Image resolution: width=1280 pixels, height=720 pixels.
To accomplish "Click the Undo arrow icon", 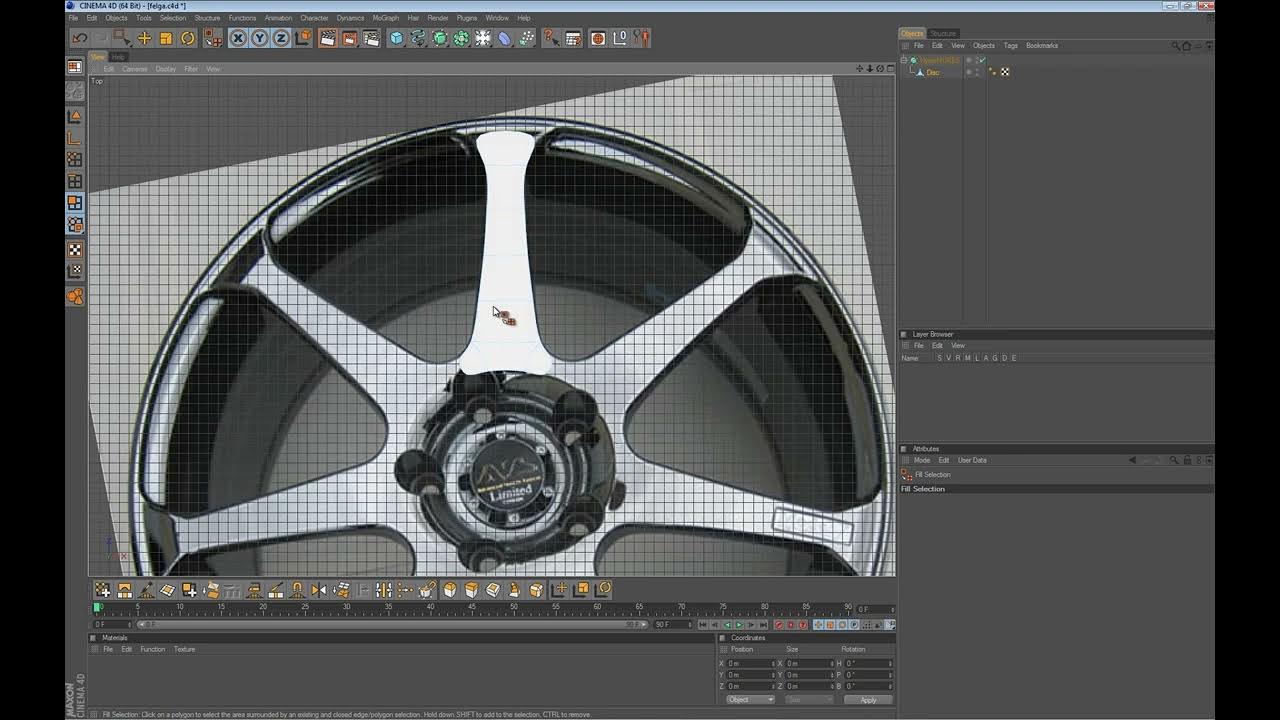I will tap(79, 38).
